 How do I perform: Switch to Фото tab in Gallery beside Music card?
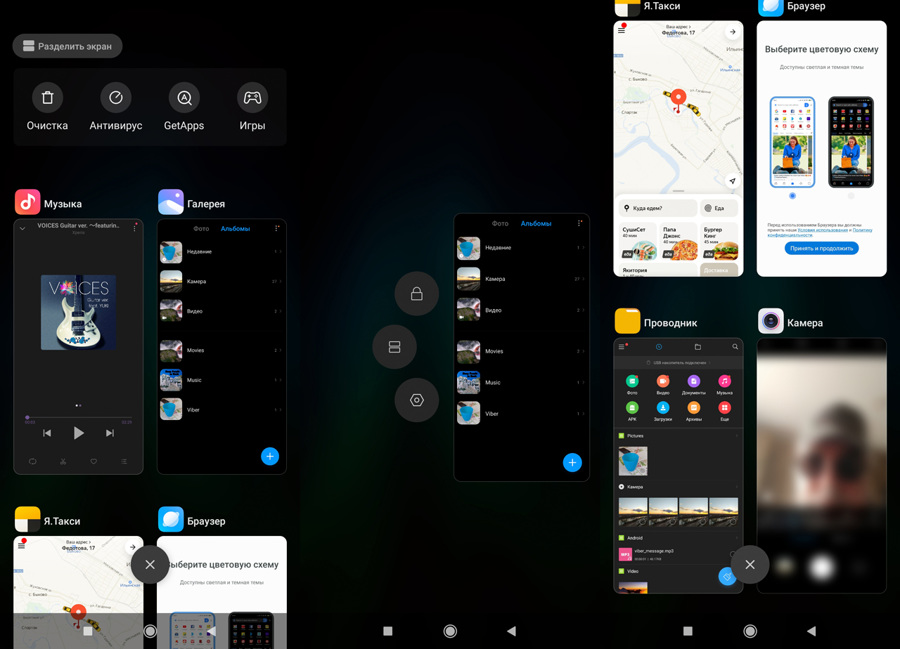(x=201, y=228)
